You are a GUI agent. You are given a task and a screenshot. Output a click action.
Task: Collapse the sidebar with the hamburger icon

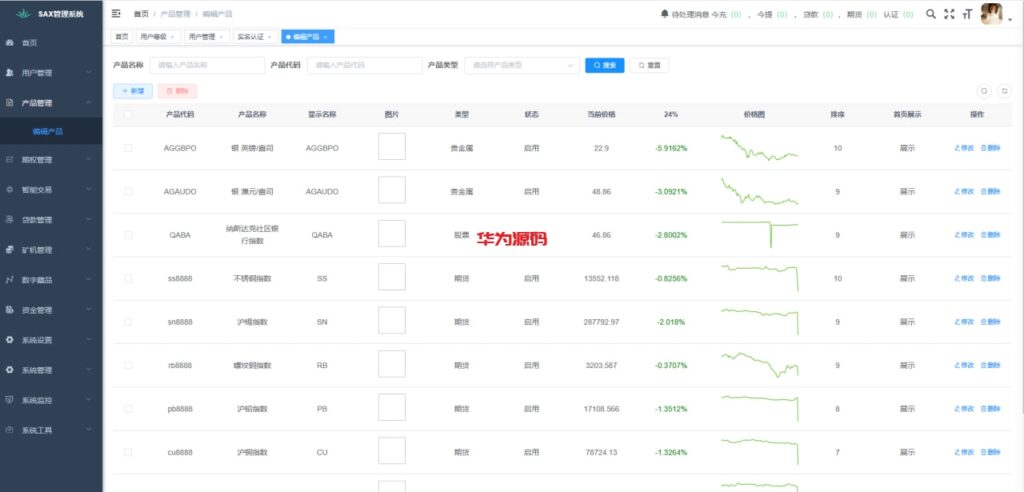click(x=116, y=14)
